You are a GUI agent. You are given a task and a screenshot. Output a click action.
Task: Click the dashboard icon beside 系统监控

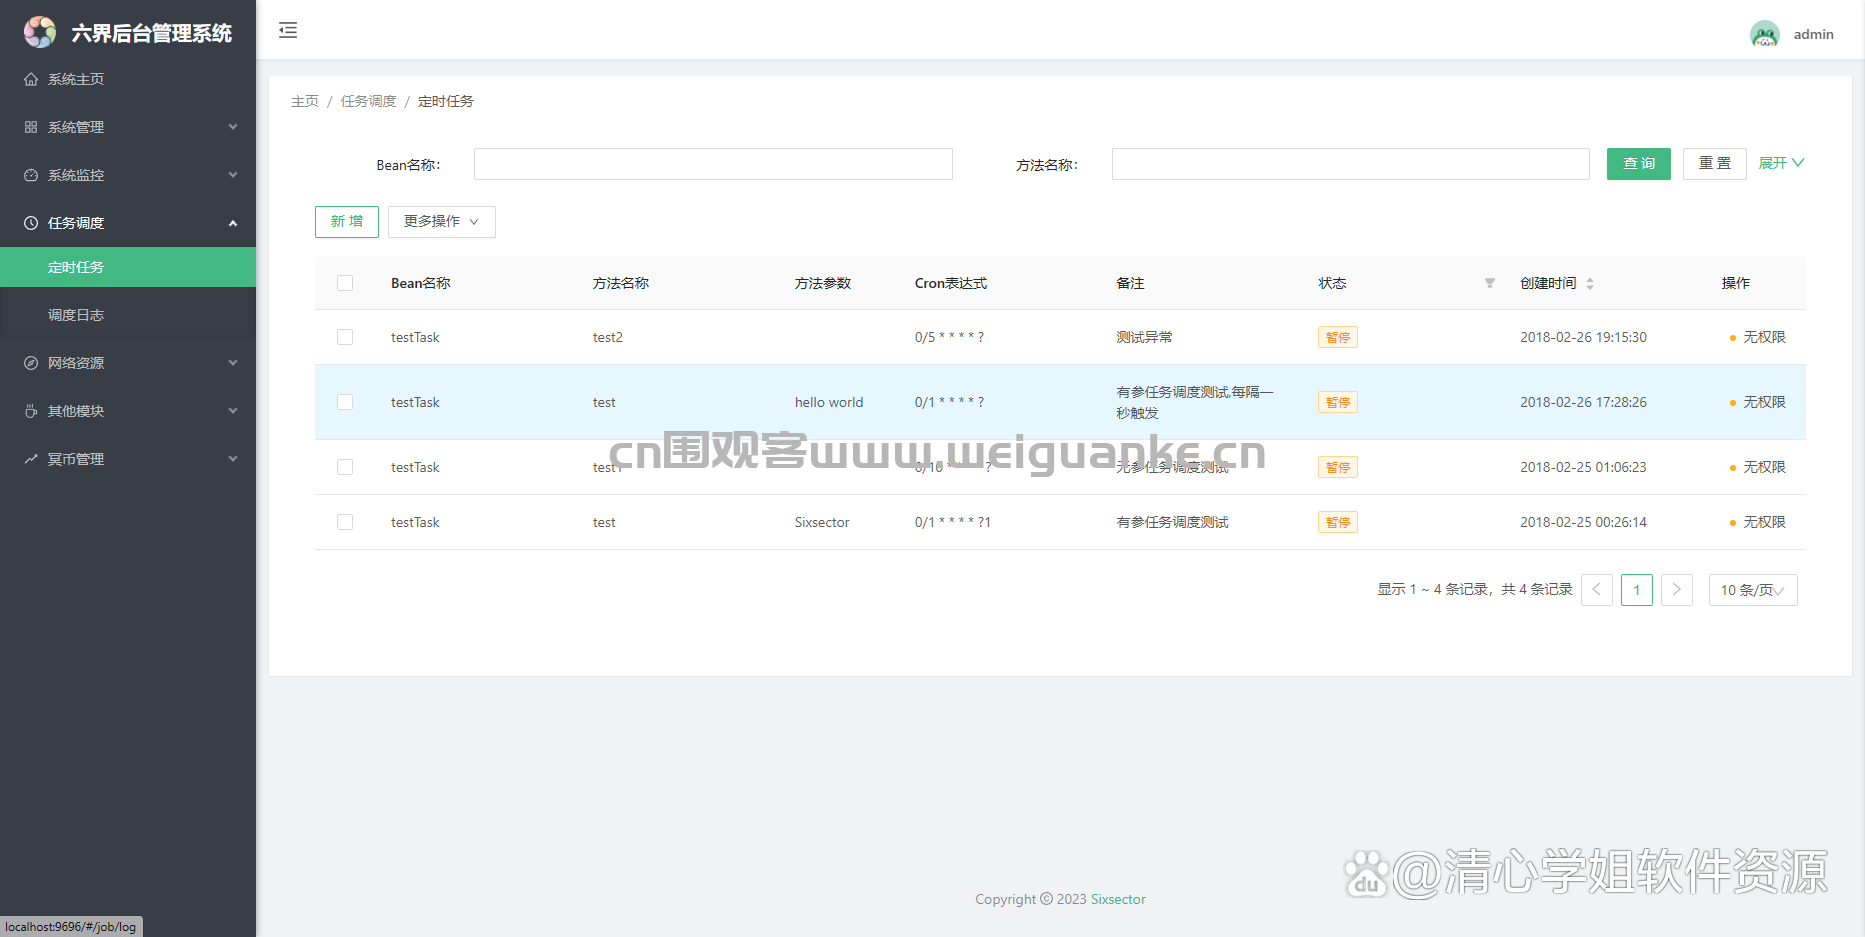[31, 175]
